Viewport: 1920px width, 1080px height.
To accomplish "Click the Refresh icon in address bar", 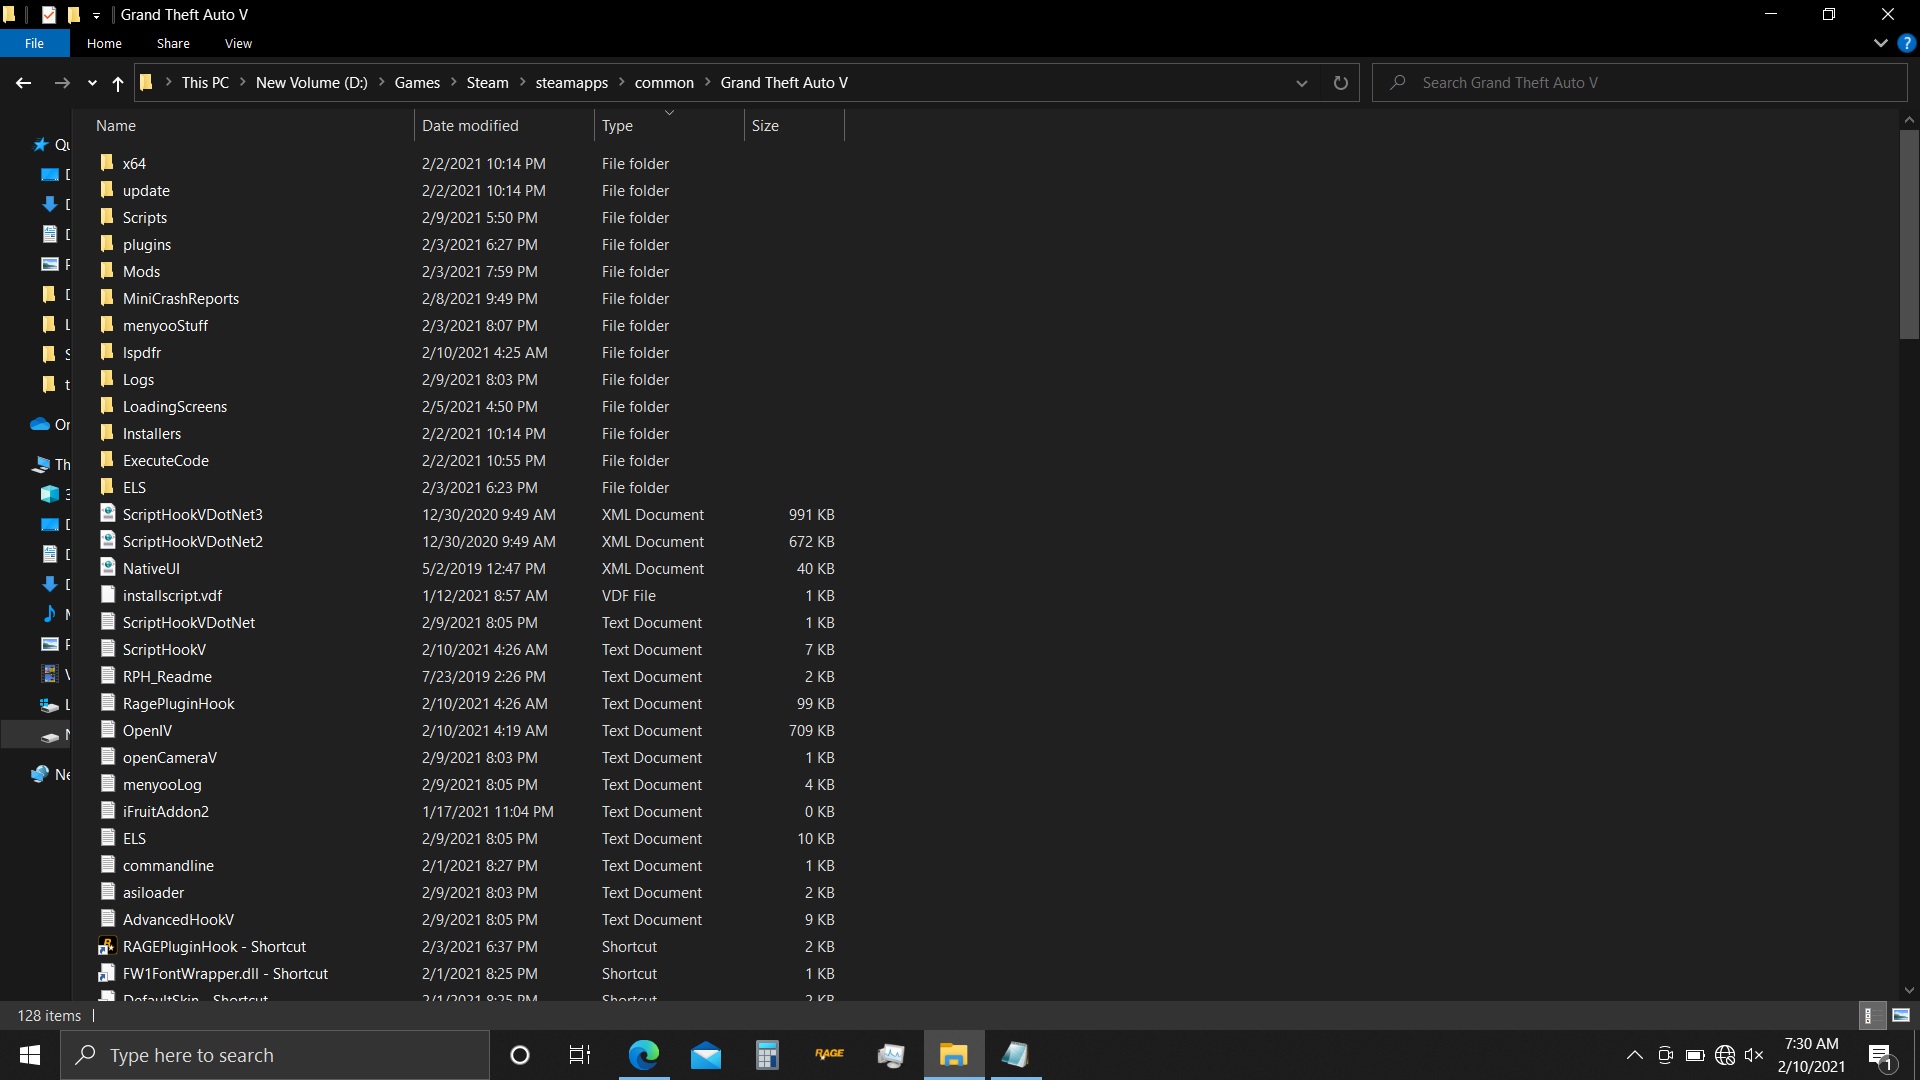I will pyautogui.click(x=1340, y=83).
